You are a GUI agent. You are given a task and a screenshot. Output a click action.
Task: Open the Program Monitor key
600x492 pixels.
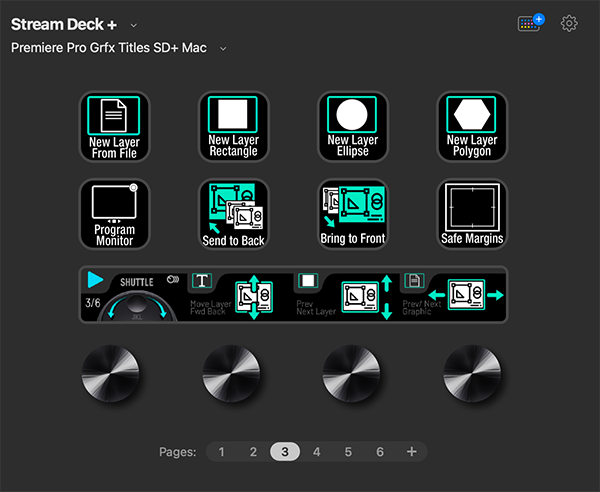(x=114, y=214)
